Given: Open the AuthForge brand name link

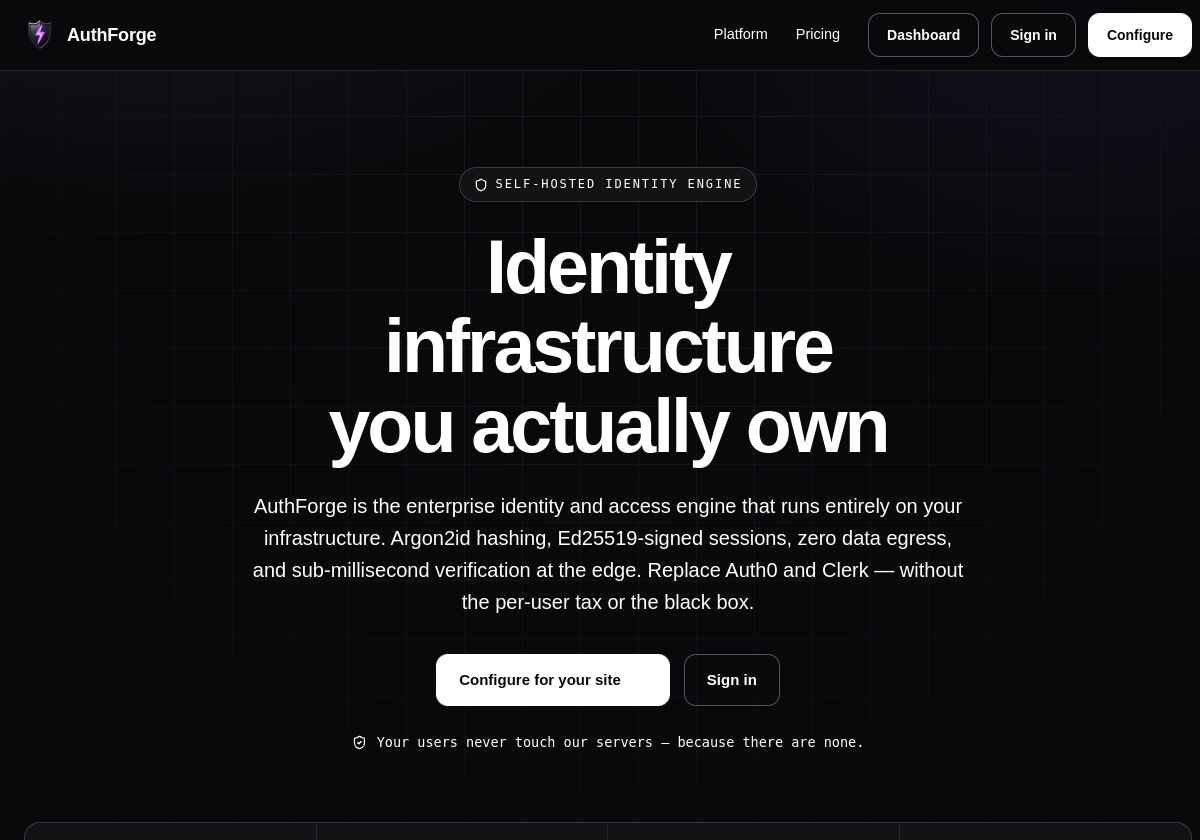Looking at the screenshot, I should (x=111, y=35).
